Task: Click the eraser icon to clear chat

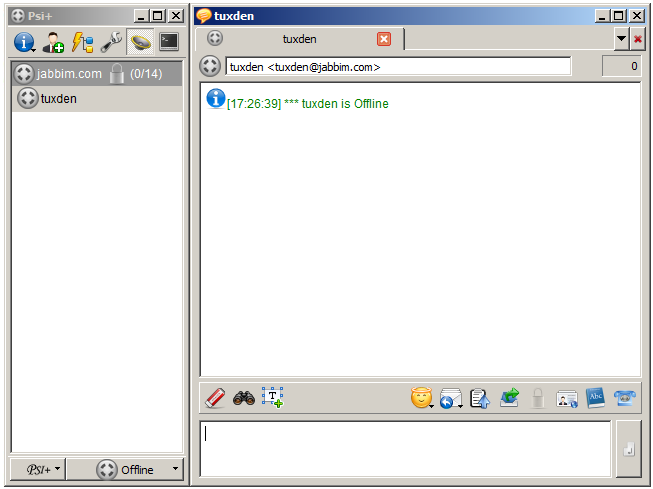Action: click(x=215, y=398)
